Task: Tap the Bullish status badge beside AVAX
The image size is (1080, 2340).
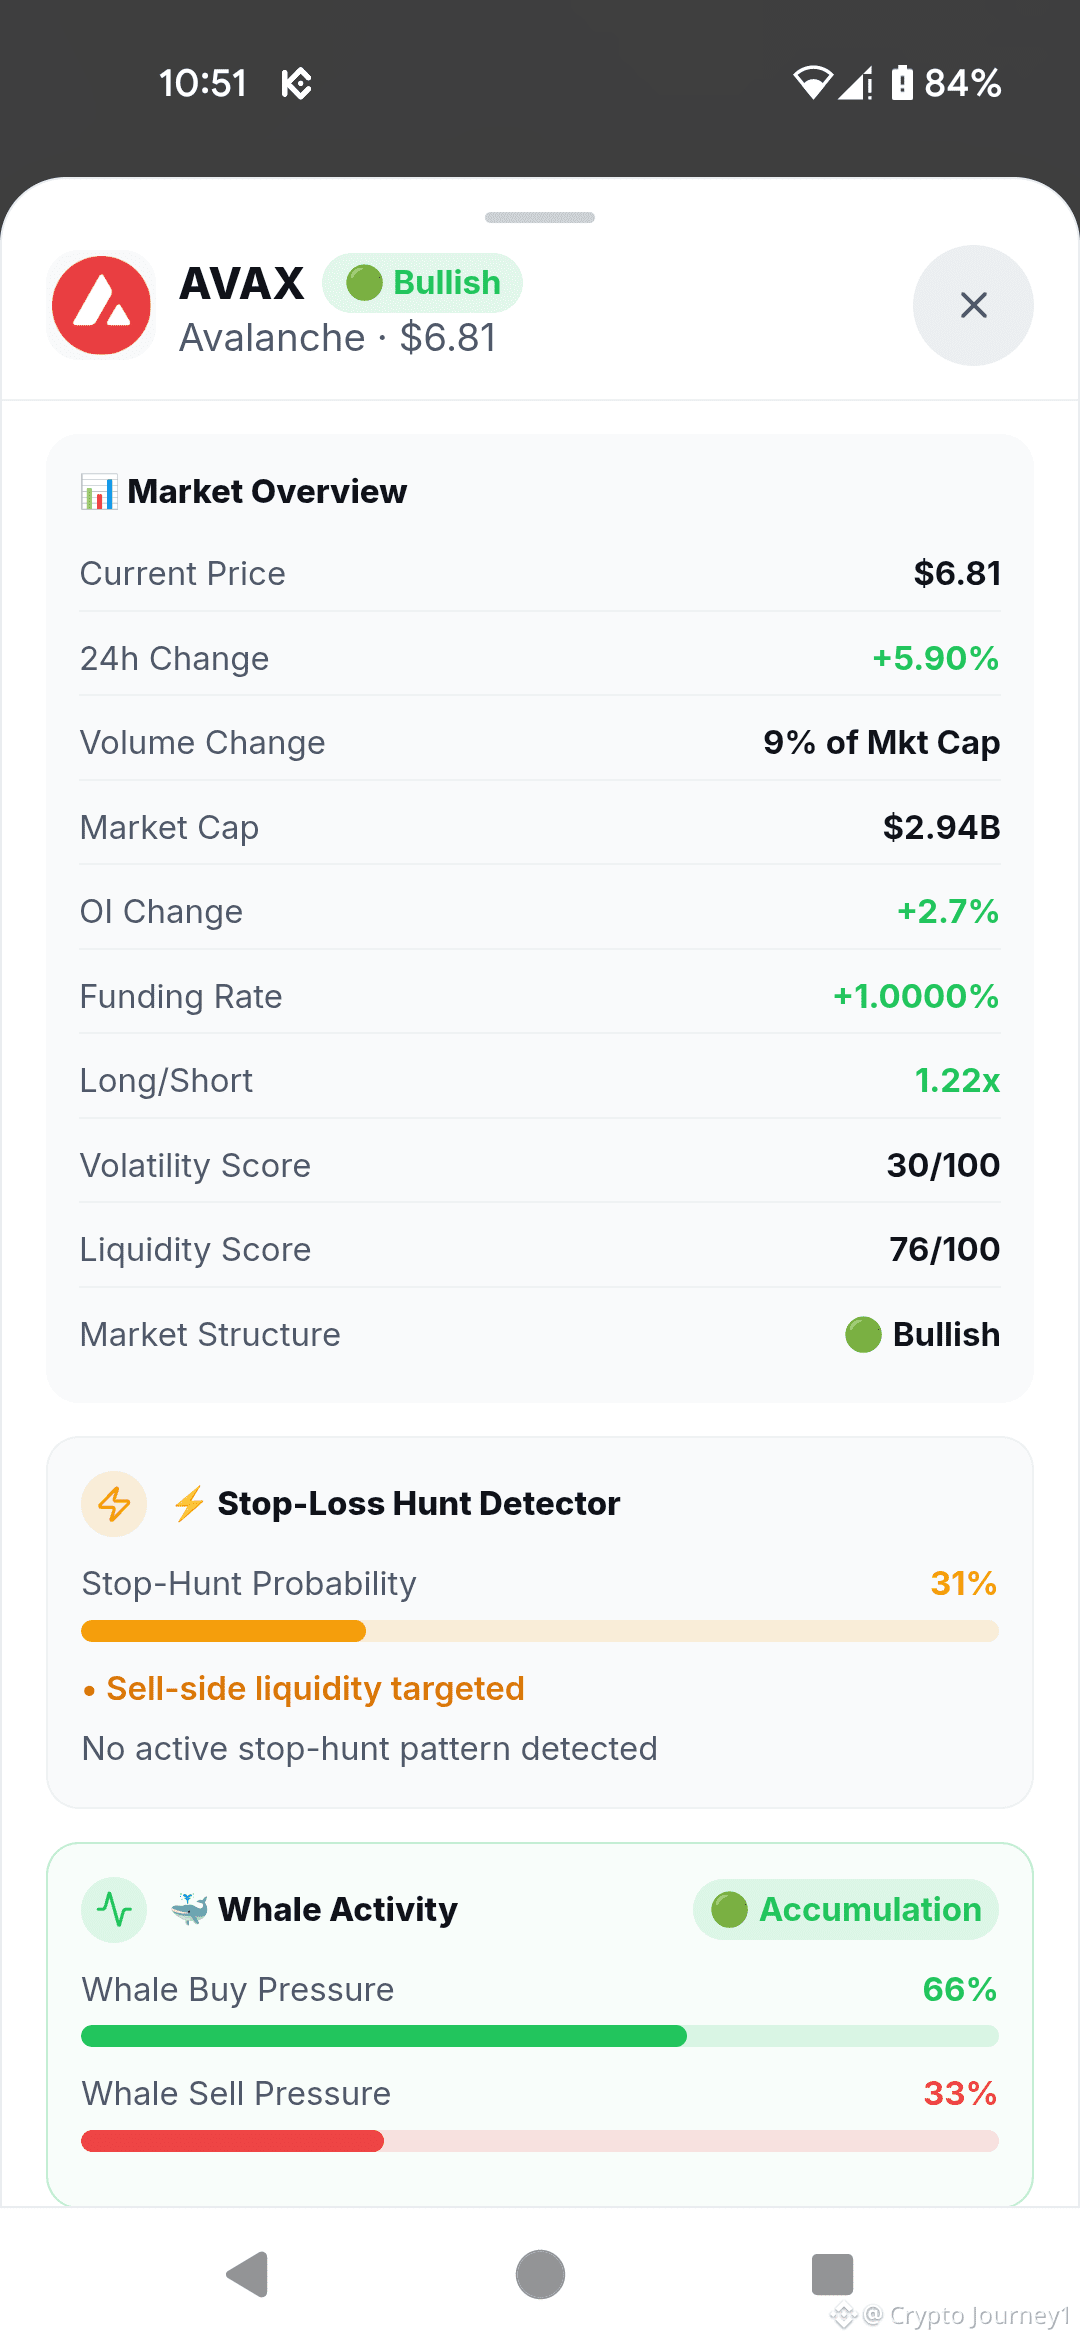Action: 422,283
